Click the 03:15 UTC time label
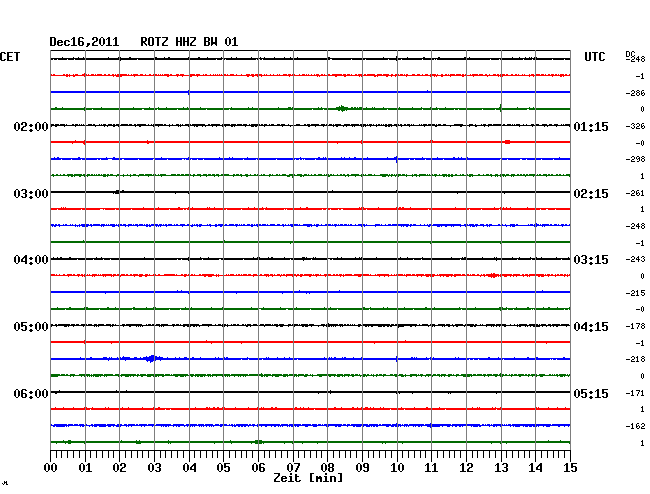Viewport: 650px width, 494px height. (x=591, y=260)
